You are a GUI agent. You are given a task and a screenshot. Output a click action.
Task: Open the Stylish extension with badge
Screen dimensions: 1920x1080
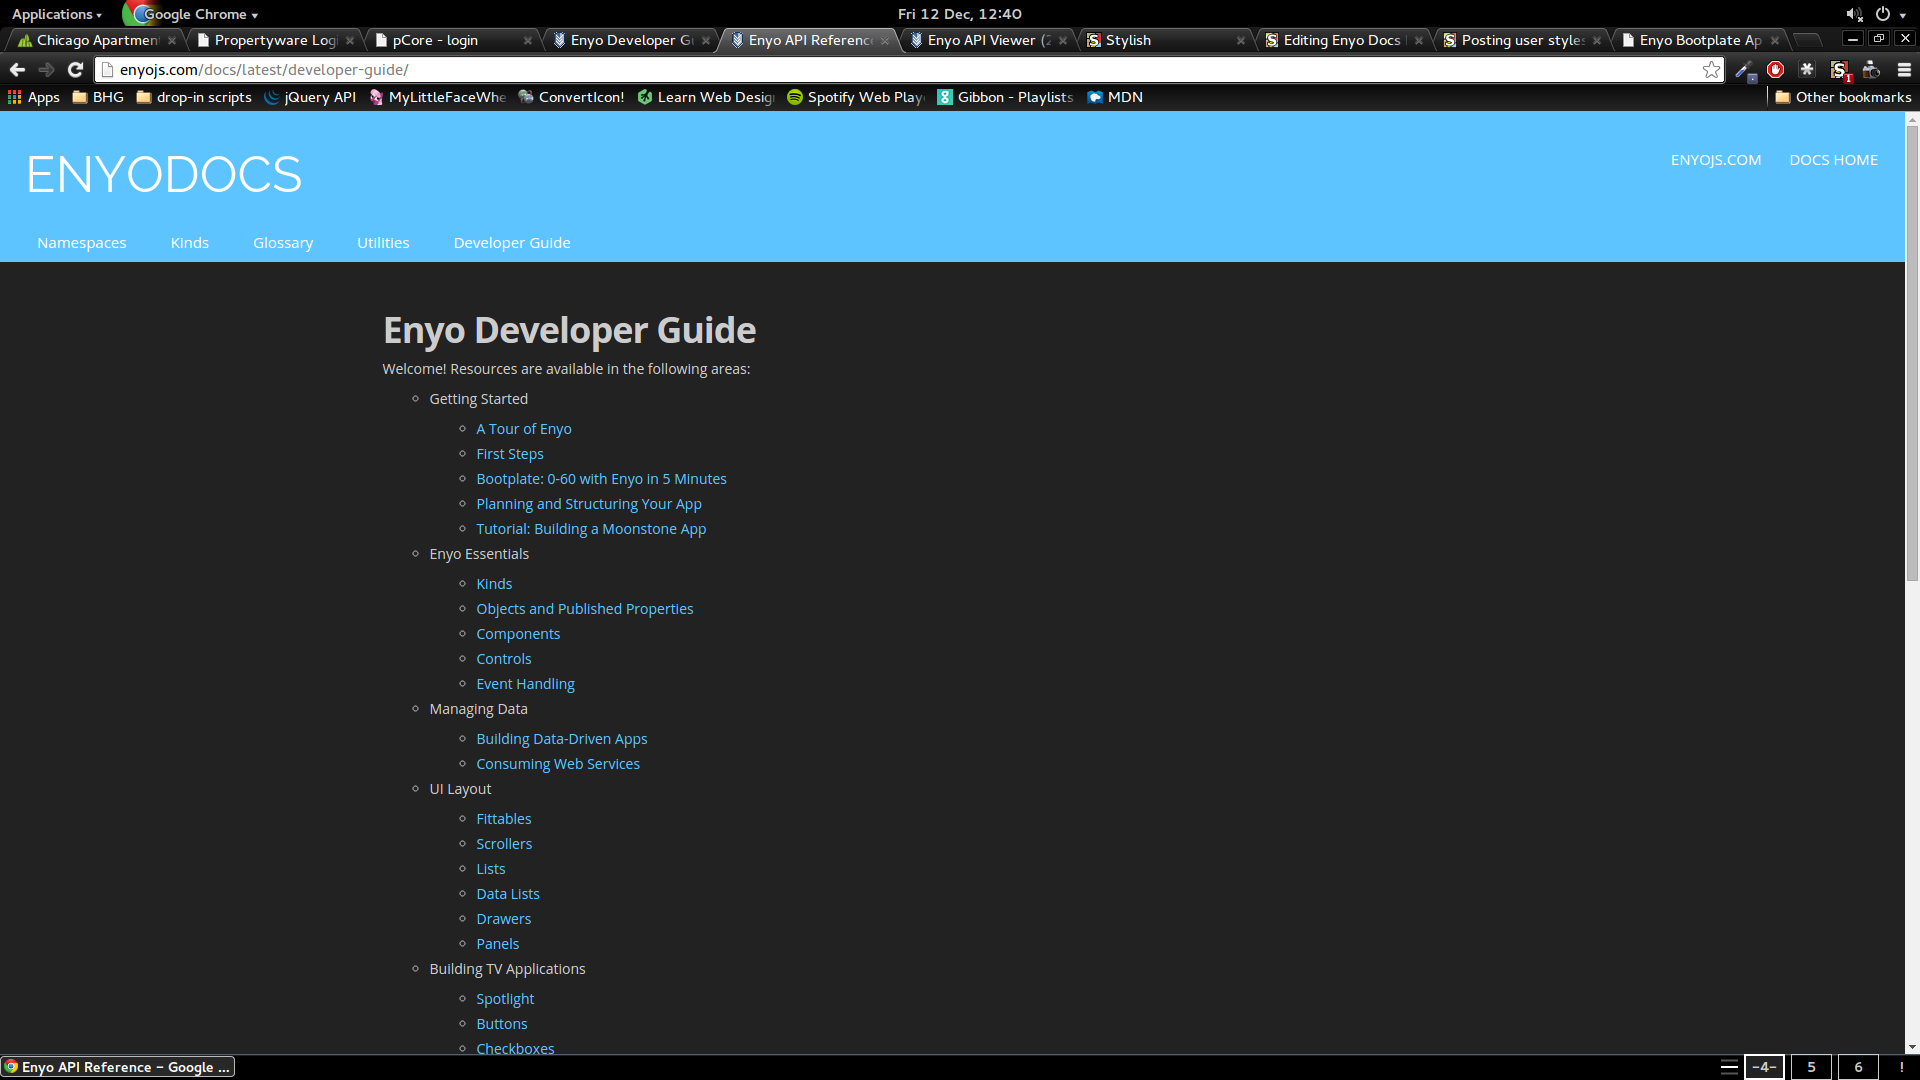1840,70
